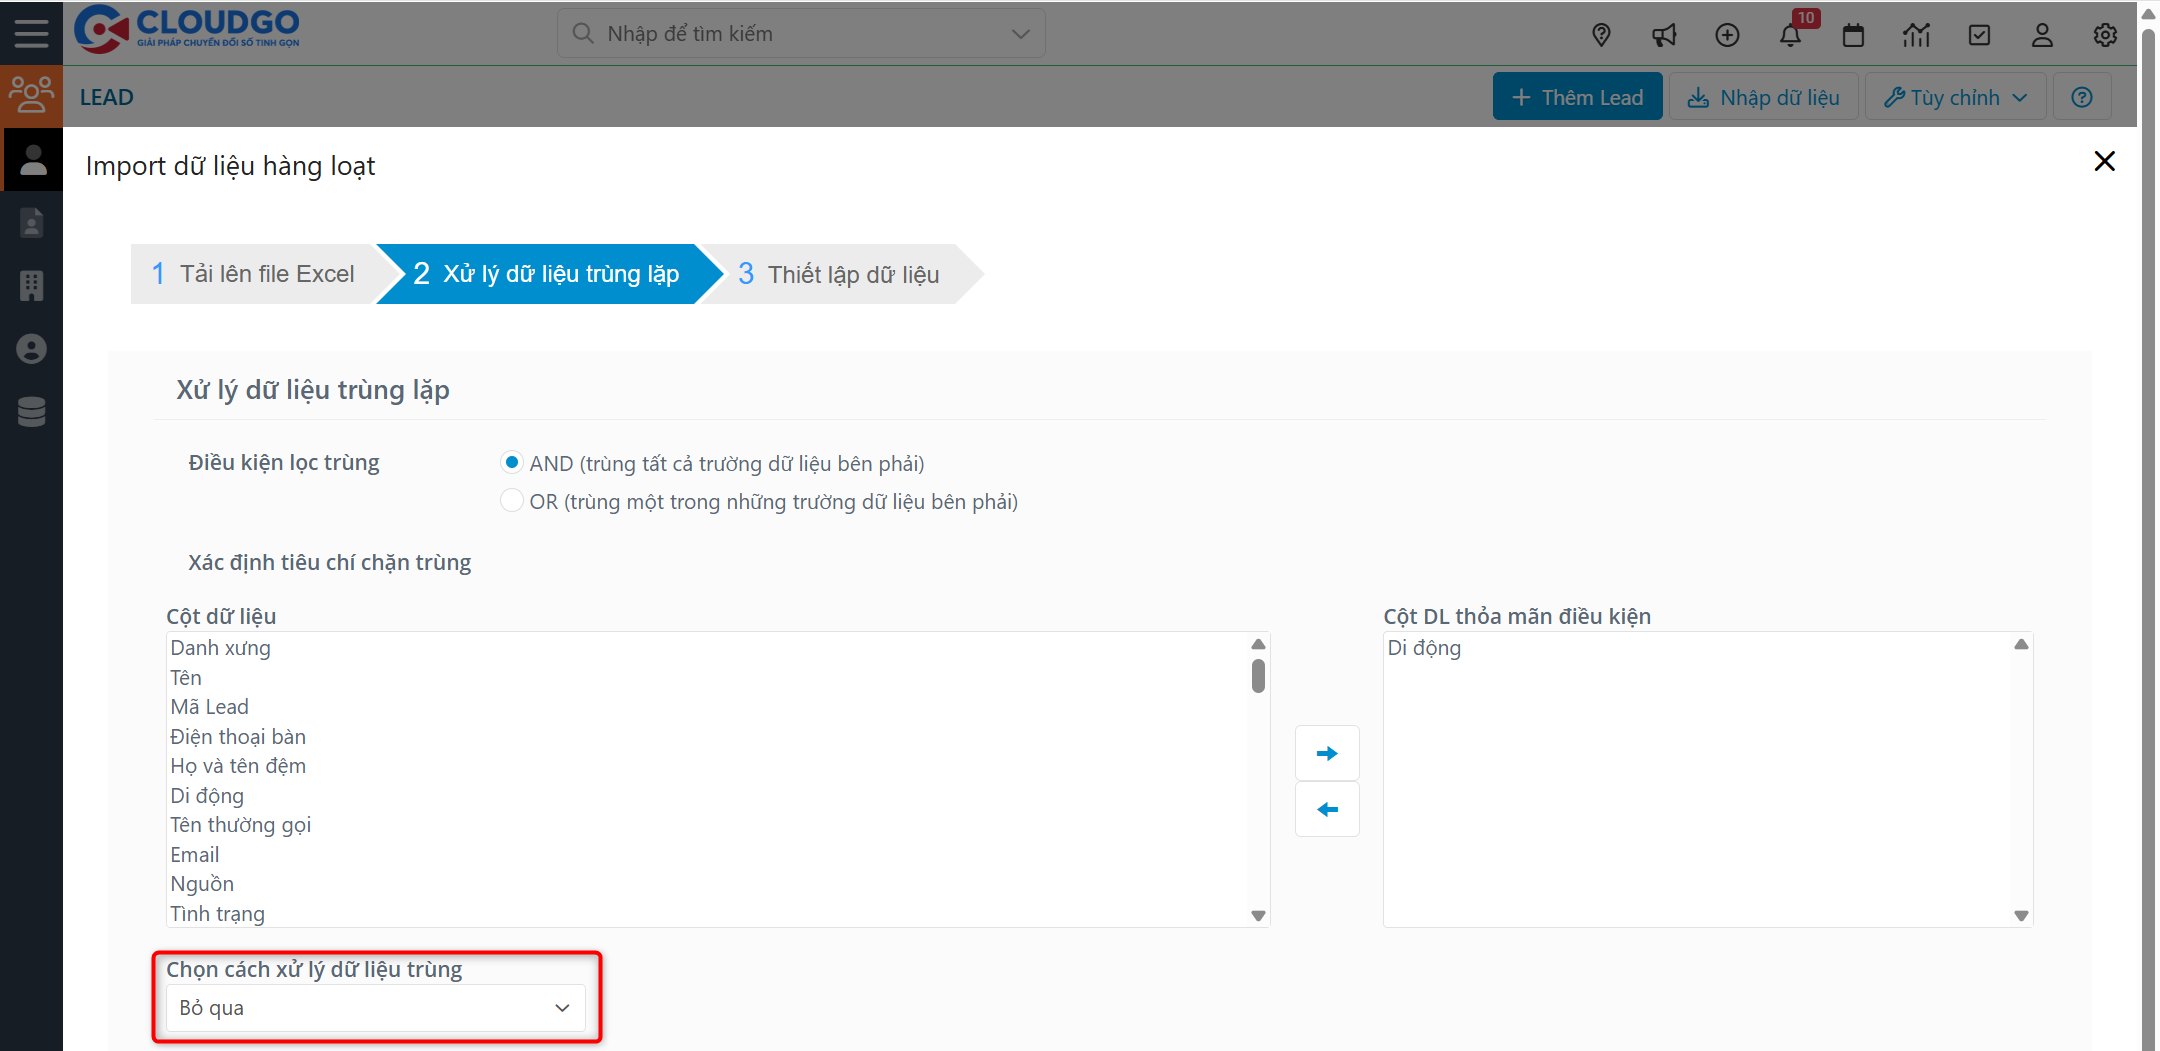Switch to step 1 Tải lên file Excel
Viewport: 2160px width, 1051px height.
point(255,273)
